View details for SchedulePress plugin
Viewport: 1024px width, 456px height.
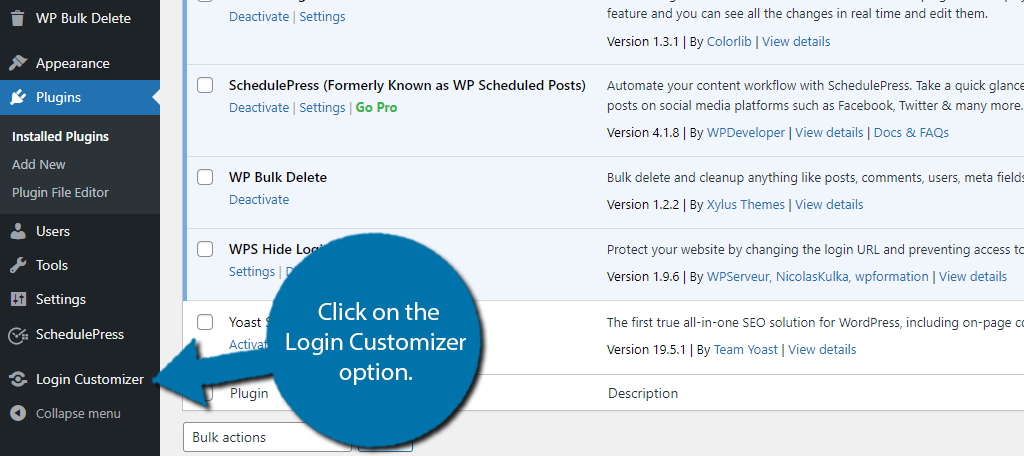(829, 133)
